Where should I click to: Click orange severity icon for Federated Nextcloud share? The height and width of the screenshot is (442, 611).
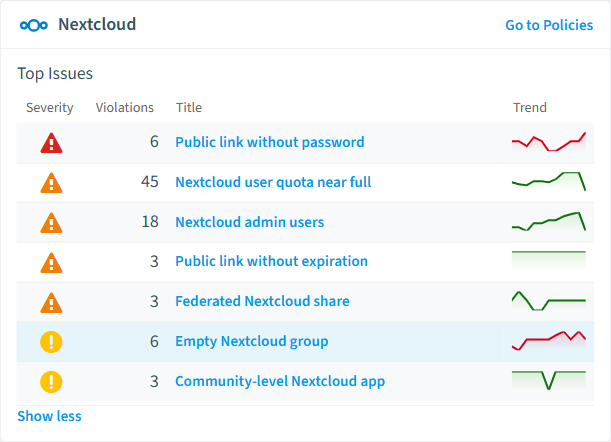tap(51, 303)
